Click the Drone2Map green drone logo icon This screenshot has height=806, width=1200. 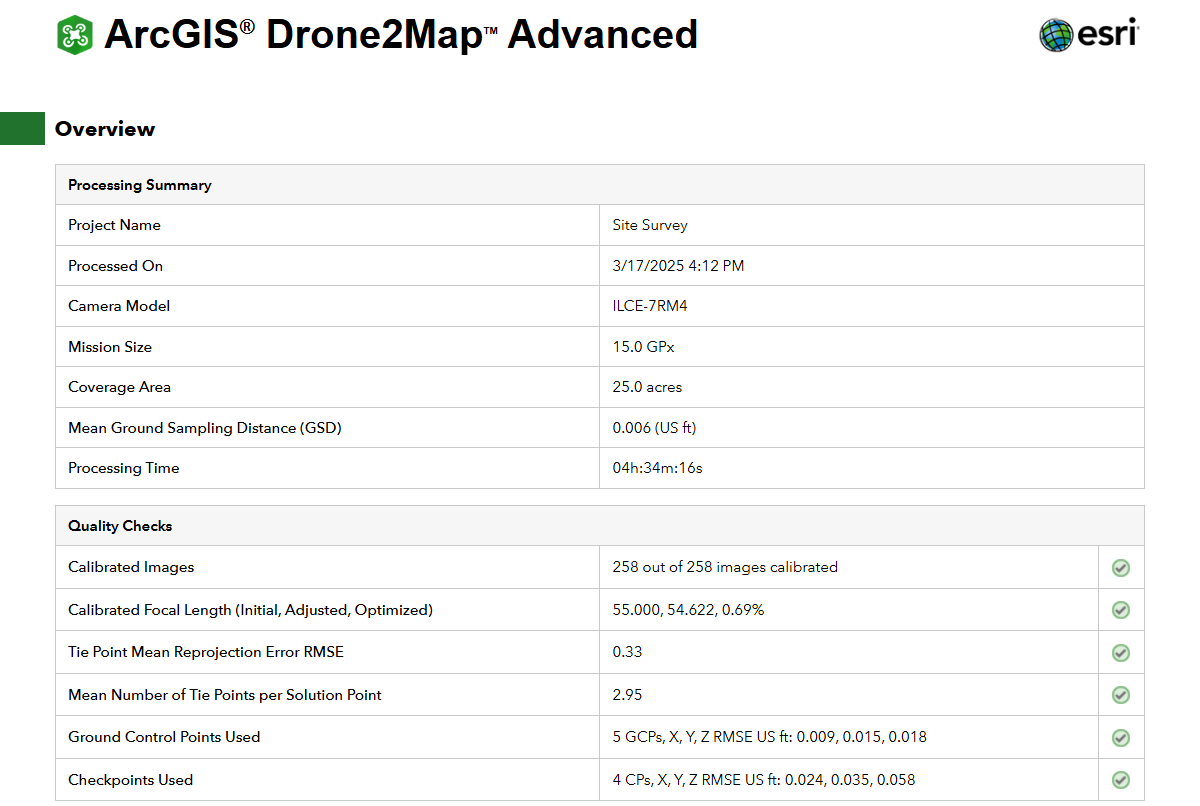[x=75, y=35]
